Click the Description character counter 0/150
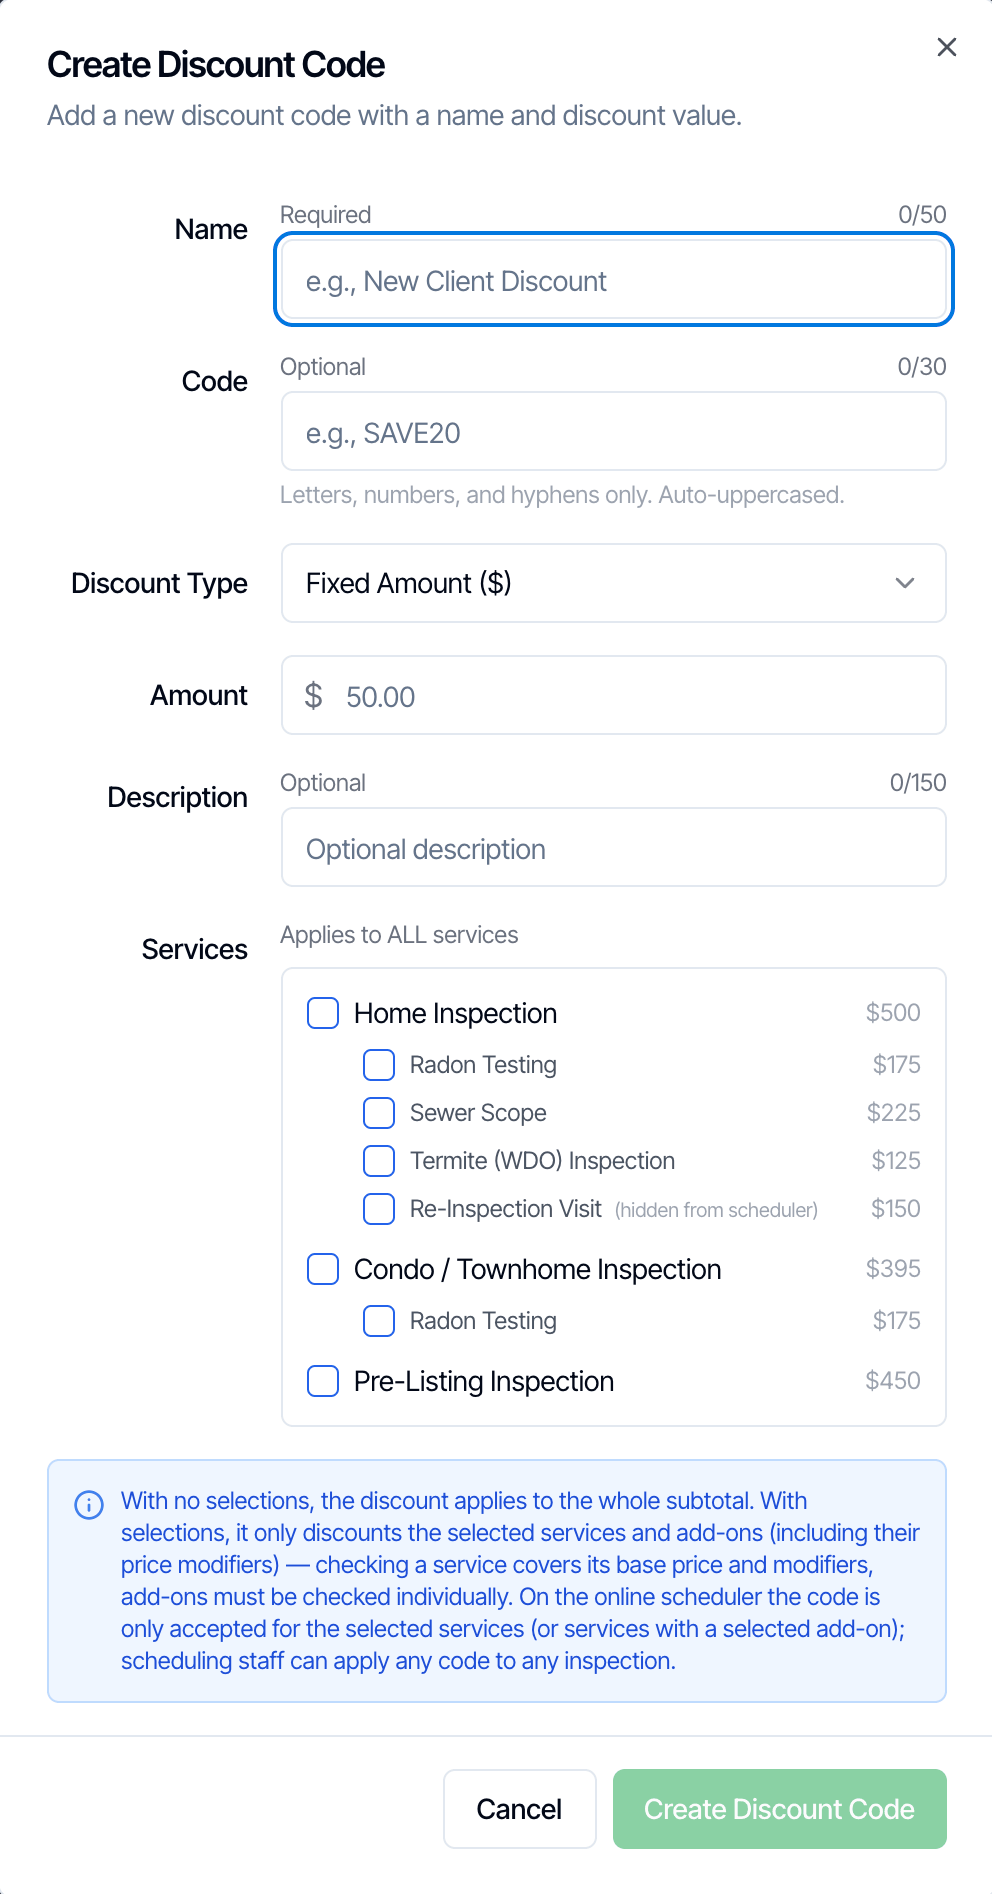The width and height of the screenshot is (992, 1894). [x=918, y=783]
